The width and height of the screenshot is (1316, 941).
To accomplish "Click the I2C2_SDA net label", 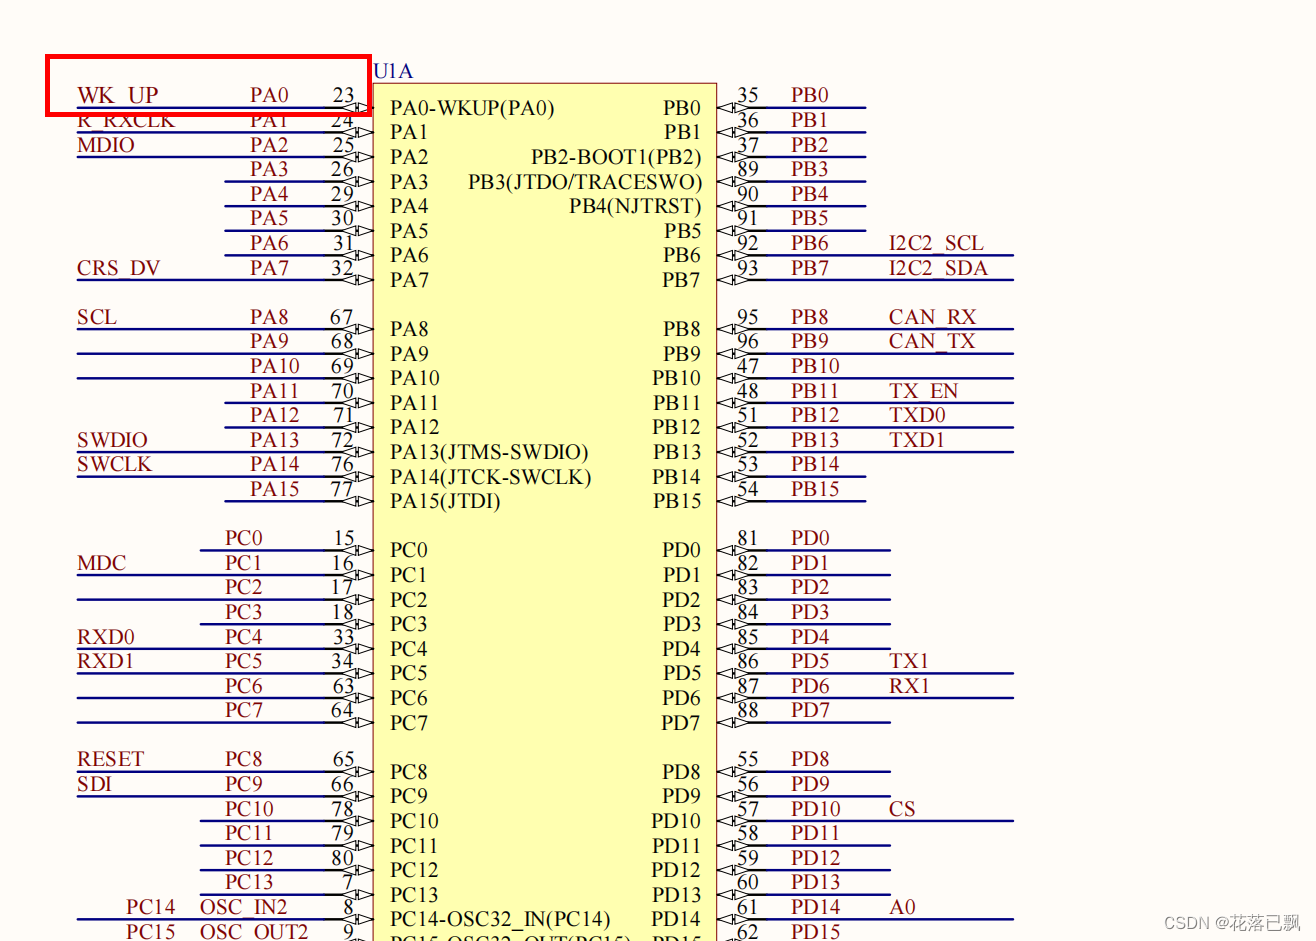I will (938, 268).
